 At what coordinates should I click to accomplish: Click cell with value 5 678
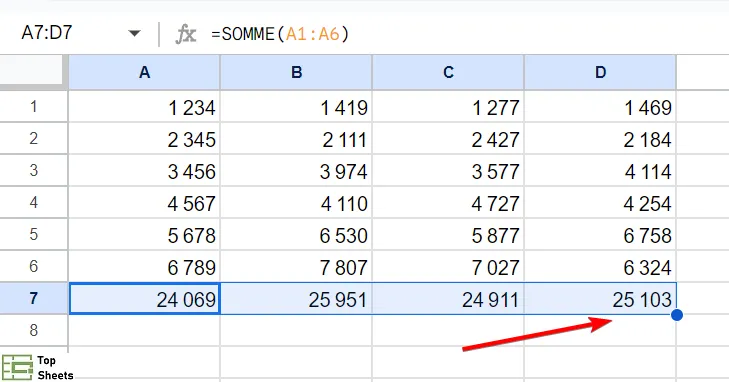pos(145,235)
